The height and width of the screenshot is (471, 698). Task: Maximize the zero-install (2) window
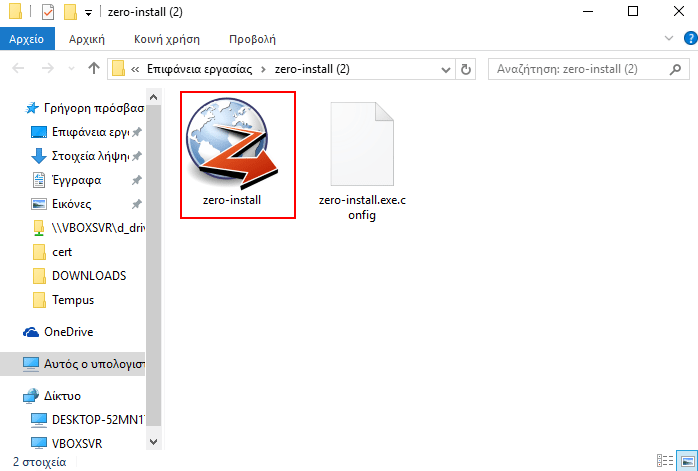[633, 12]
